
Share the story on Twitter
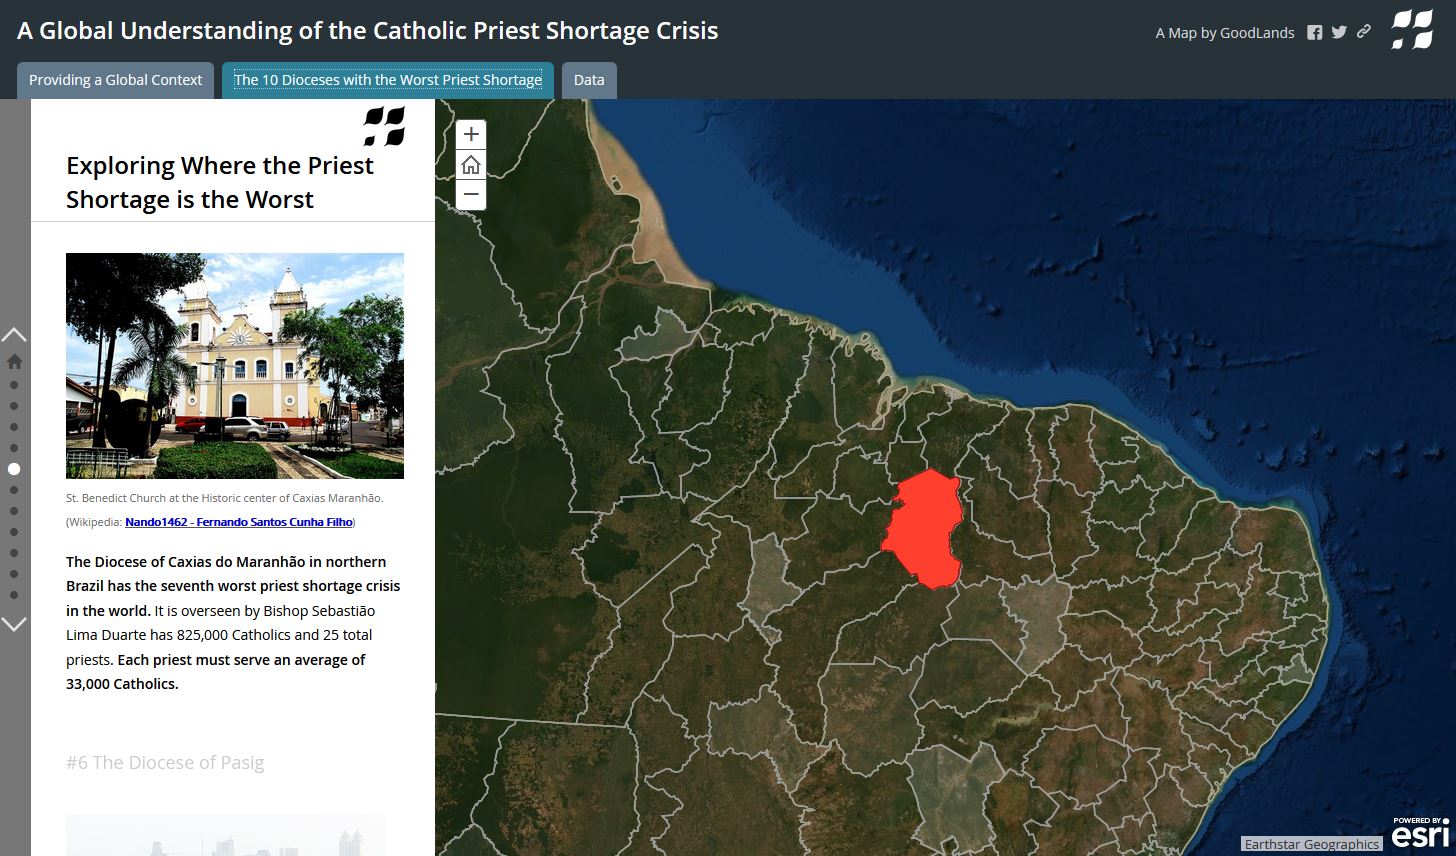coord(1339,32)
